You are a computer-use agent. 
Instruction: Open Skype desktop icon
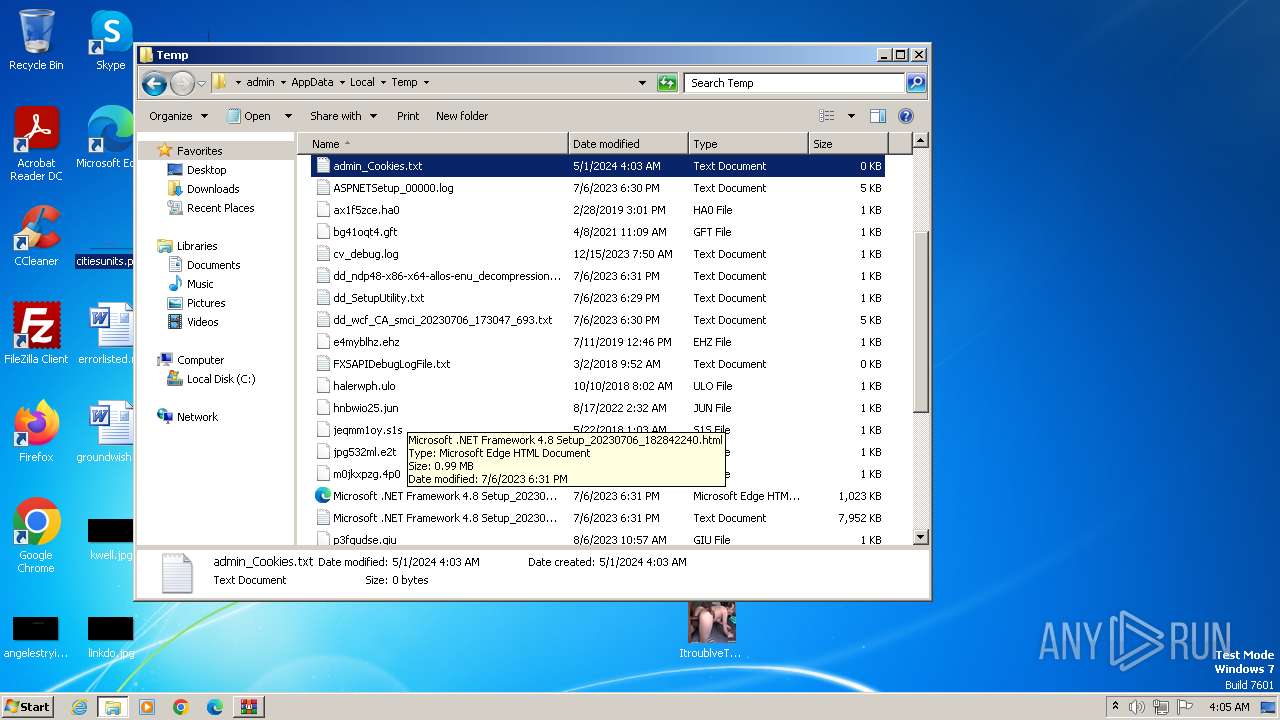tap(111, 40)
